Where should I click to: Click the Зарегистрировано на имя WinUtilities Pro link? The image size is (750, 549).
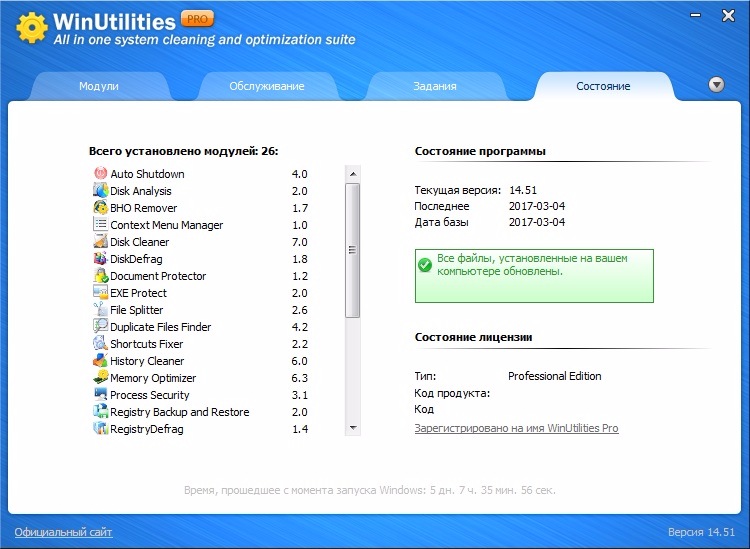click(x=517, y=428)
